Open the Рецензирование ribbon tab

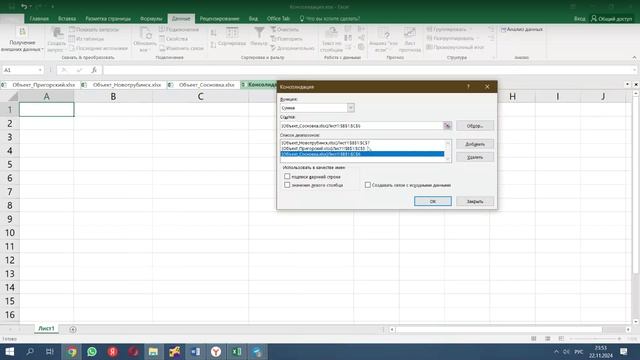click(x=219, y=19)
